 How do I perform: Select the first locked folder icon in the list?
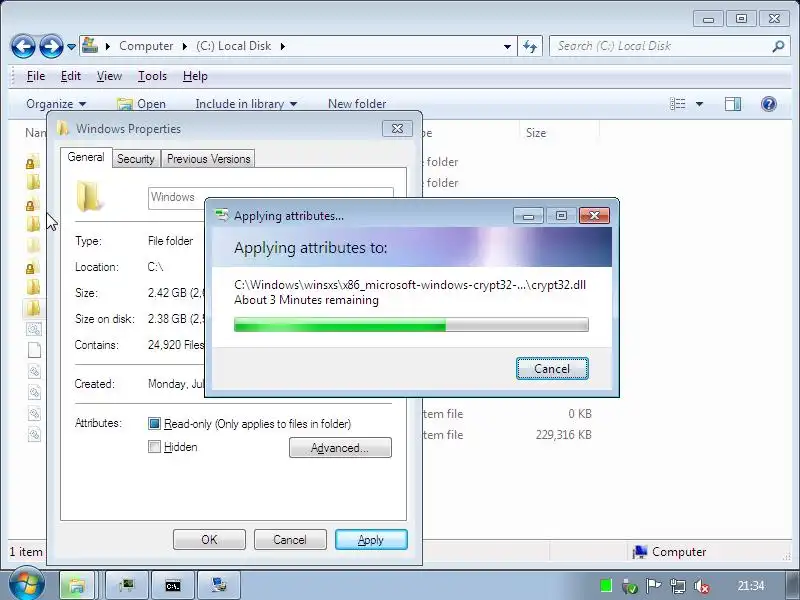coord(32,162)
